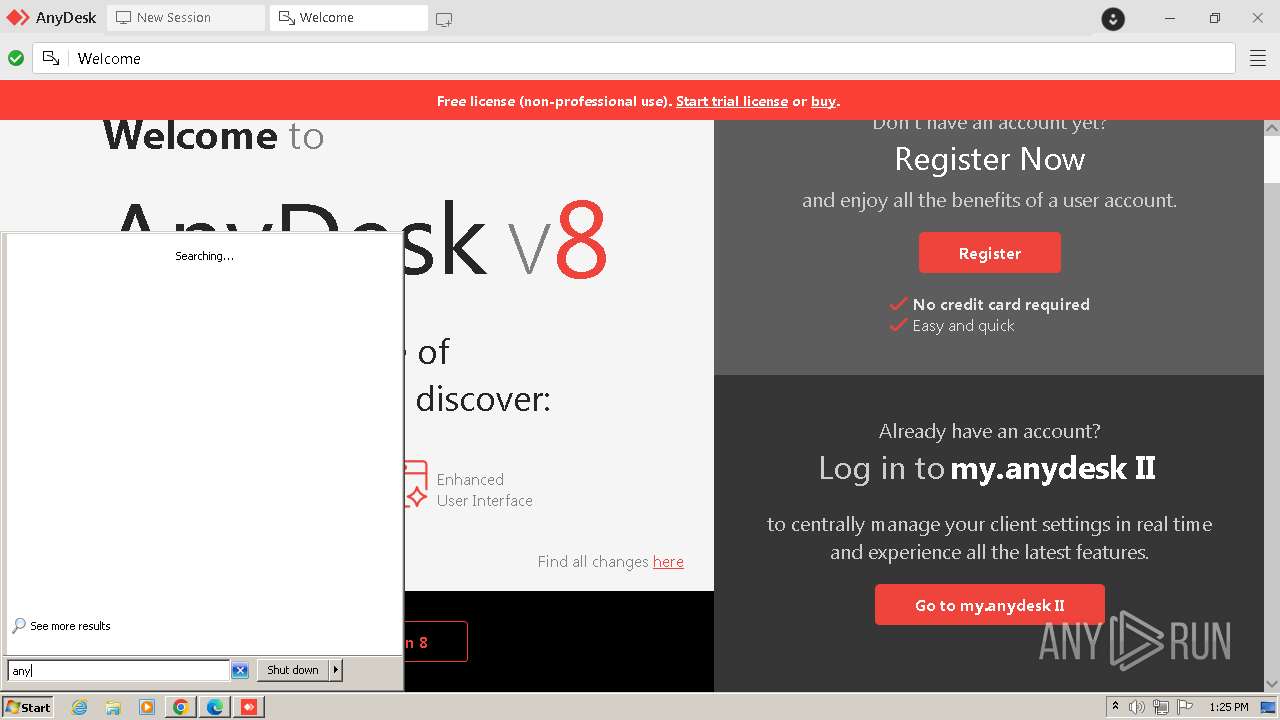Open Internet Explorer from the taskbar
This screenshot has width=1280, height=720.
79,707
